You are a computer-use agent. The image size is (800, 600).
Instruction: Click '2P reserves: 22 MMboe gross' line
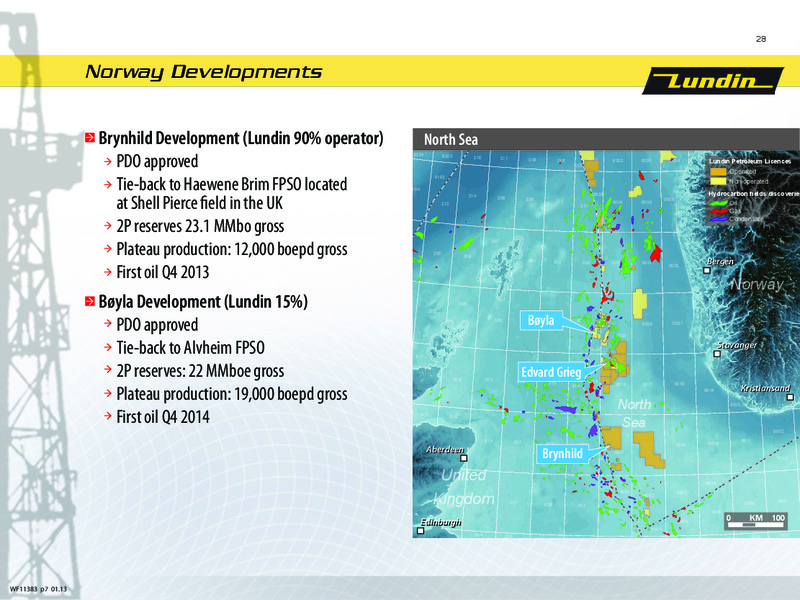coord(200,371)
